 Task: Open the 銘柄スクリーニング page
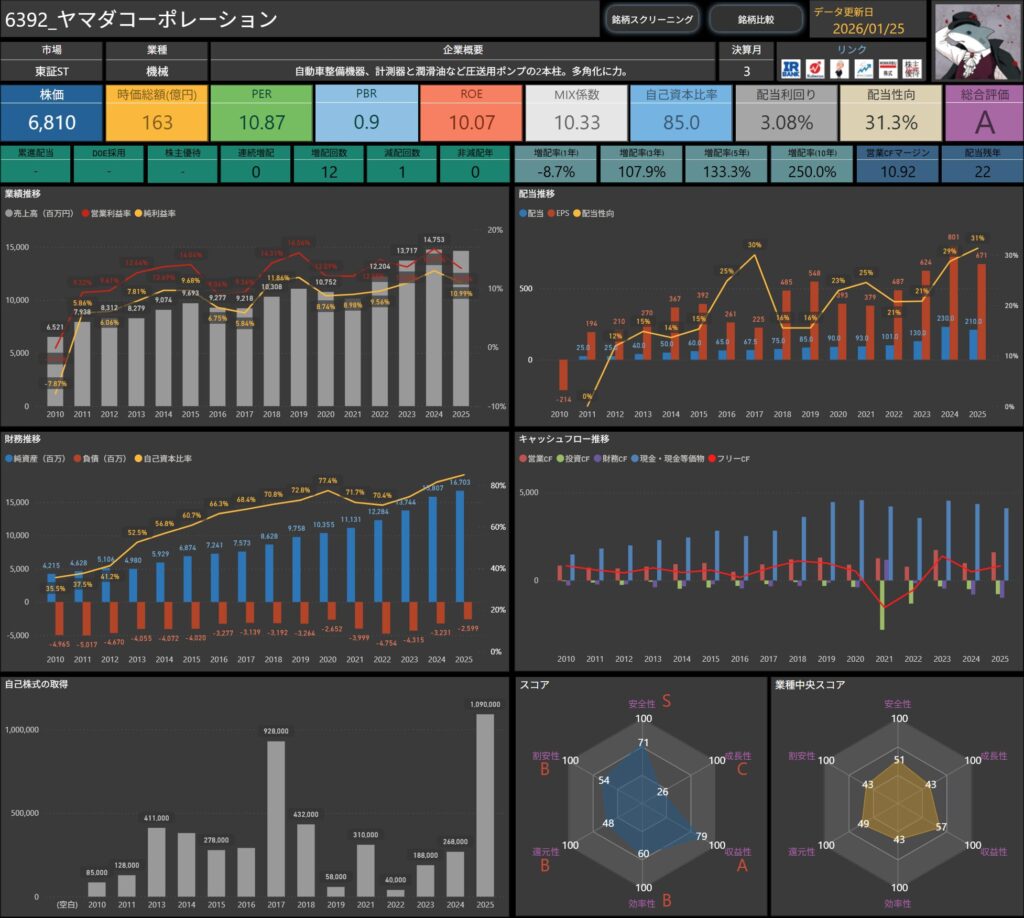tap(651, 19)
